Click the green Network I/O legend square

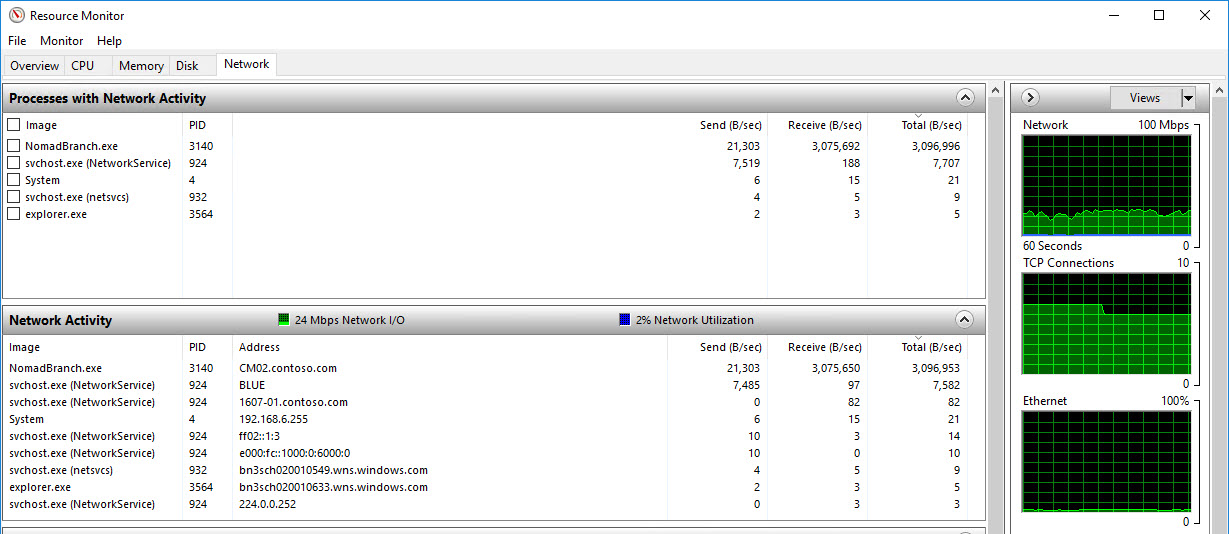(x=284, y=320)
